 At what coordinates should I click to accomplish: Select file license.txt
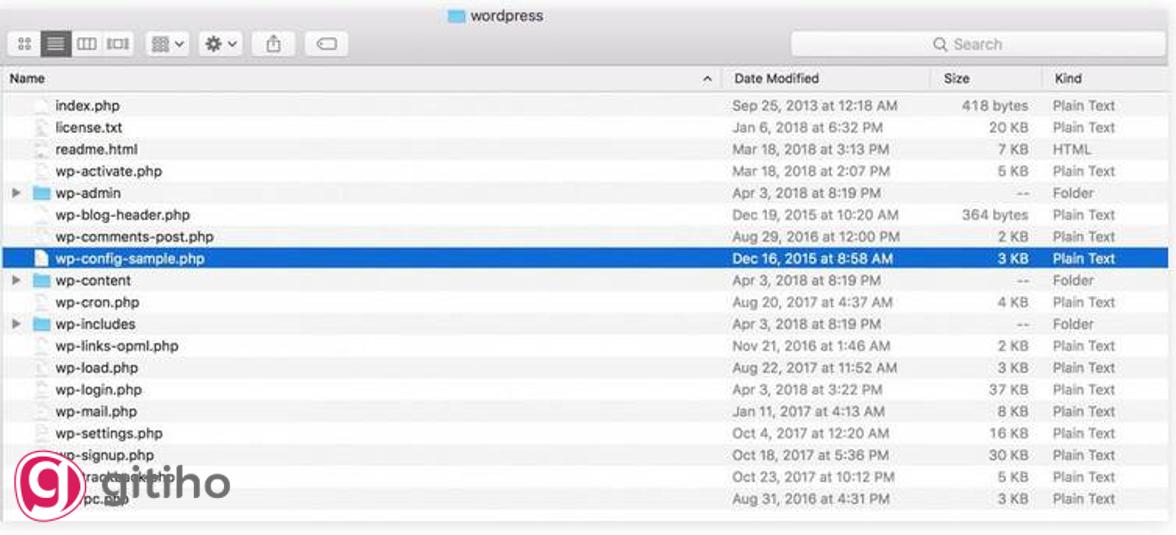88,128
